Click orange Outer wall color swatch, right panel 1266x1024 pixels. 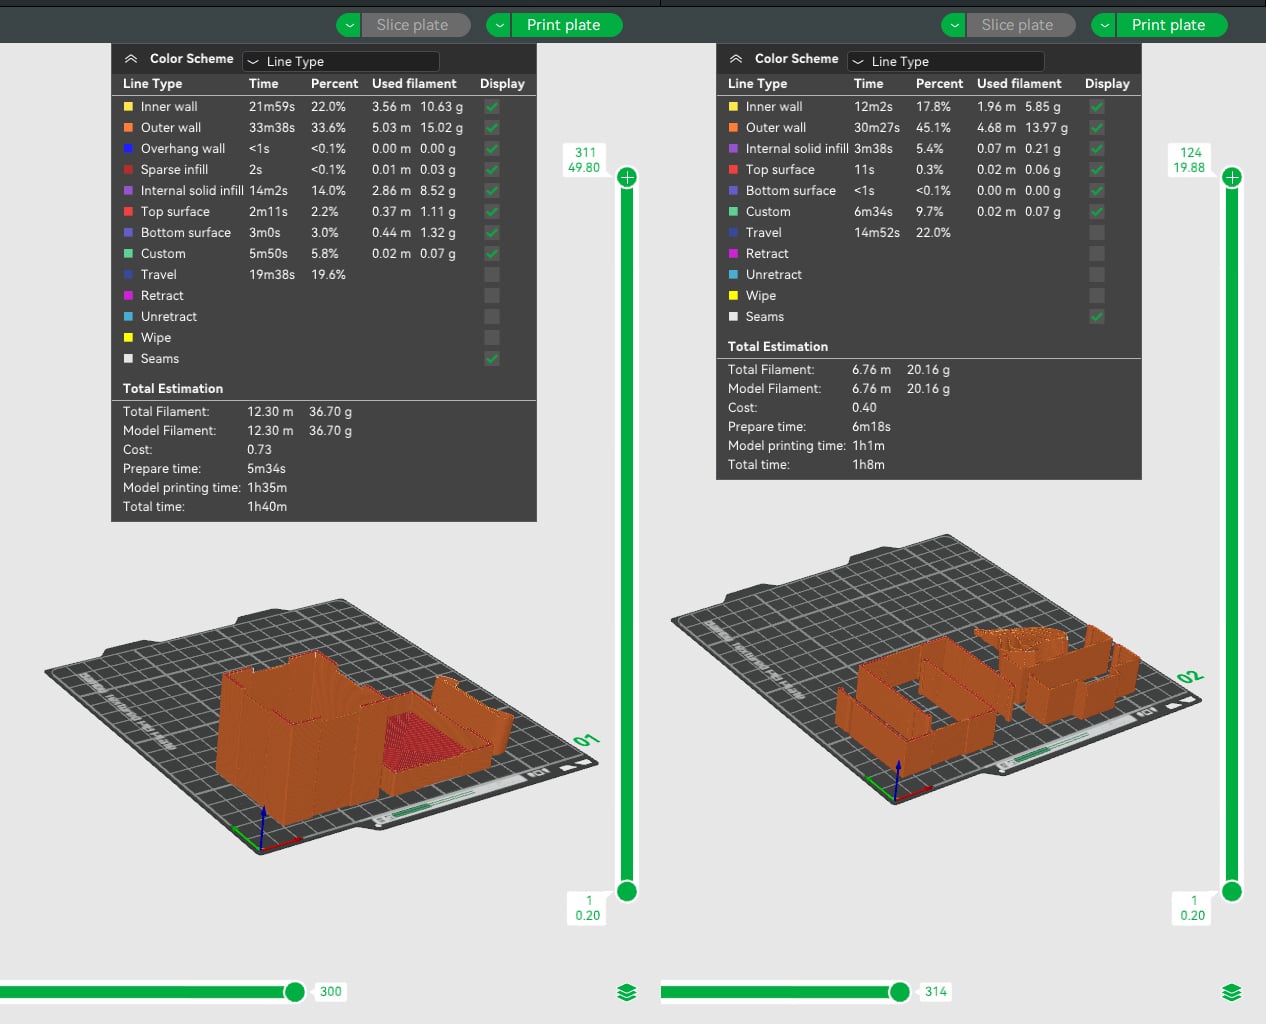click(x=733, y=128)
